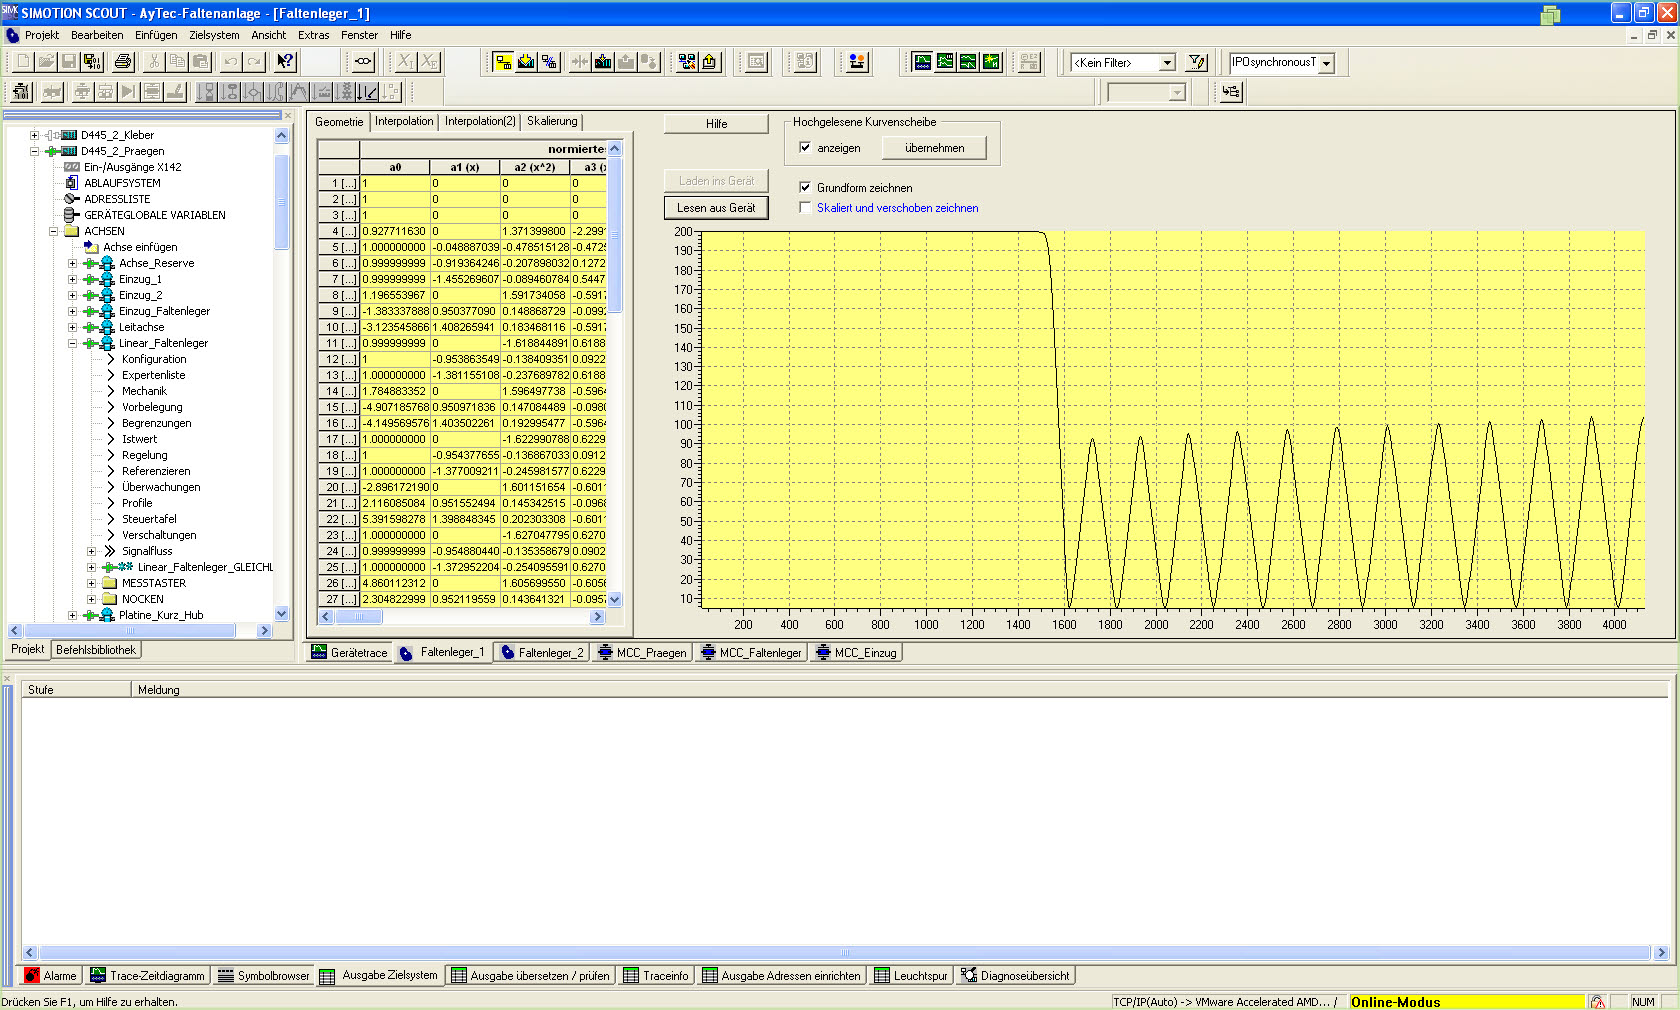This screenshot has height=1010, width=1680.
Task: Select Mechanik under Linear_Faltenleger
Action: pyautogui.click(x=144, y=391)
